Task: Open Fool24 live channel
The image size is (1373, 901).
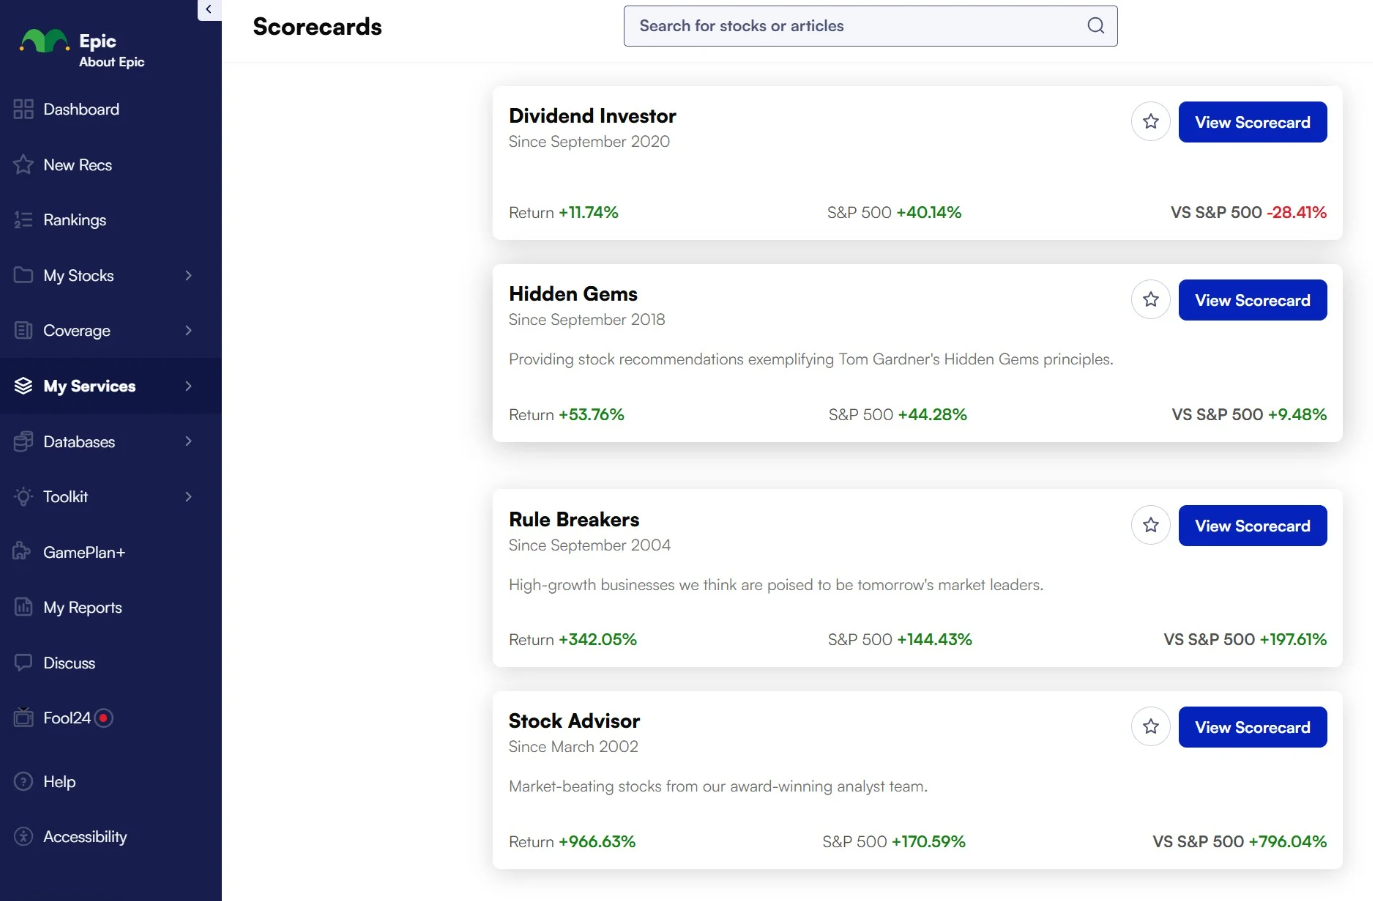Action: click(67, 718)
